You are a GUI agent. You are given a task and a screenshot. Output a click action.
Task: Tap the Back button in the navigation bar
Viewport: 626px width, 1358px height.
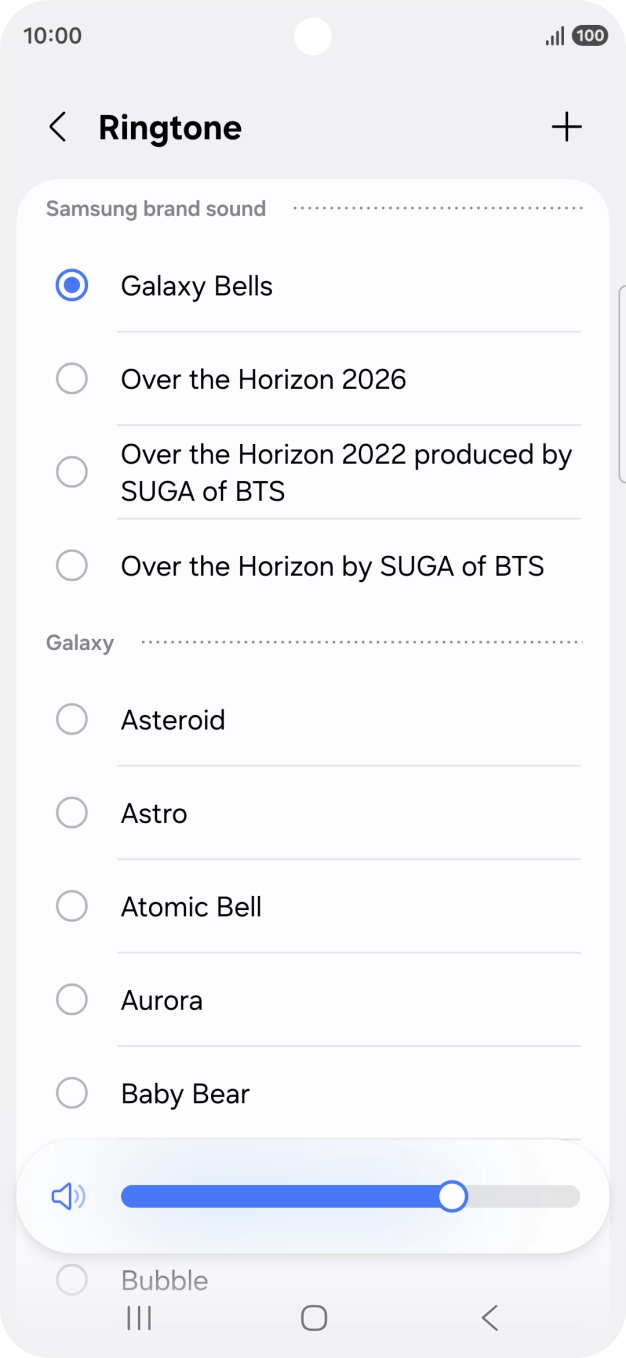click(x=489, y=1318)
